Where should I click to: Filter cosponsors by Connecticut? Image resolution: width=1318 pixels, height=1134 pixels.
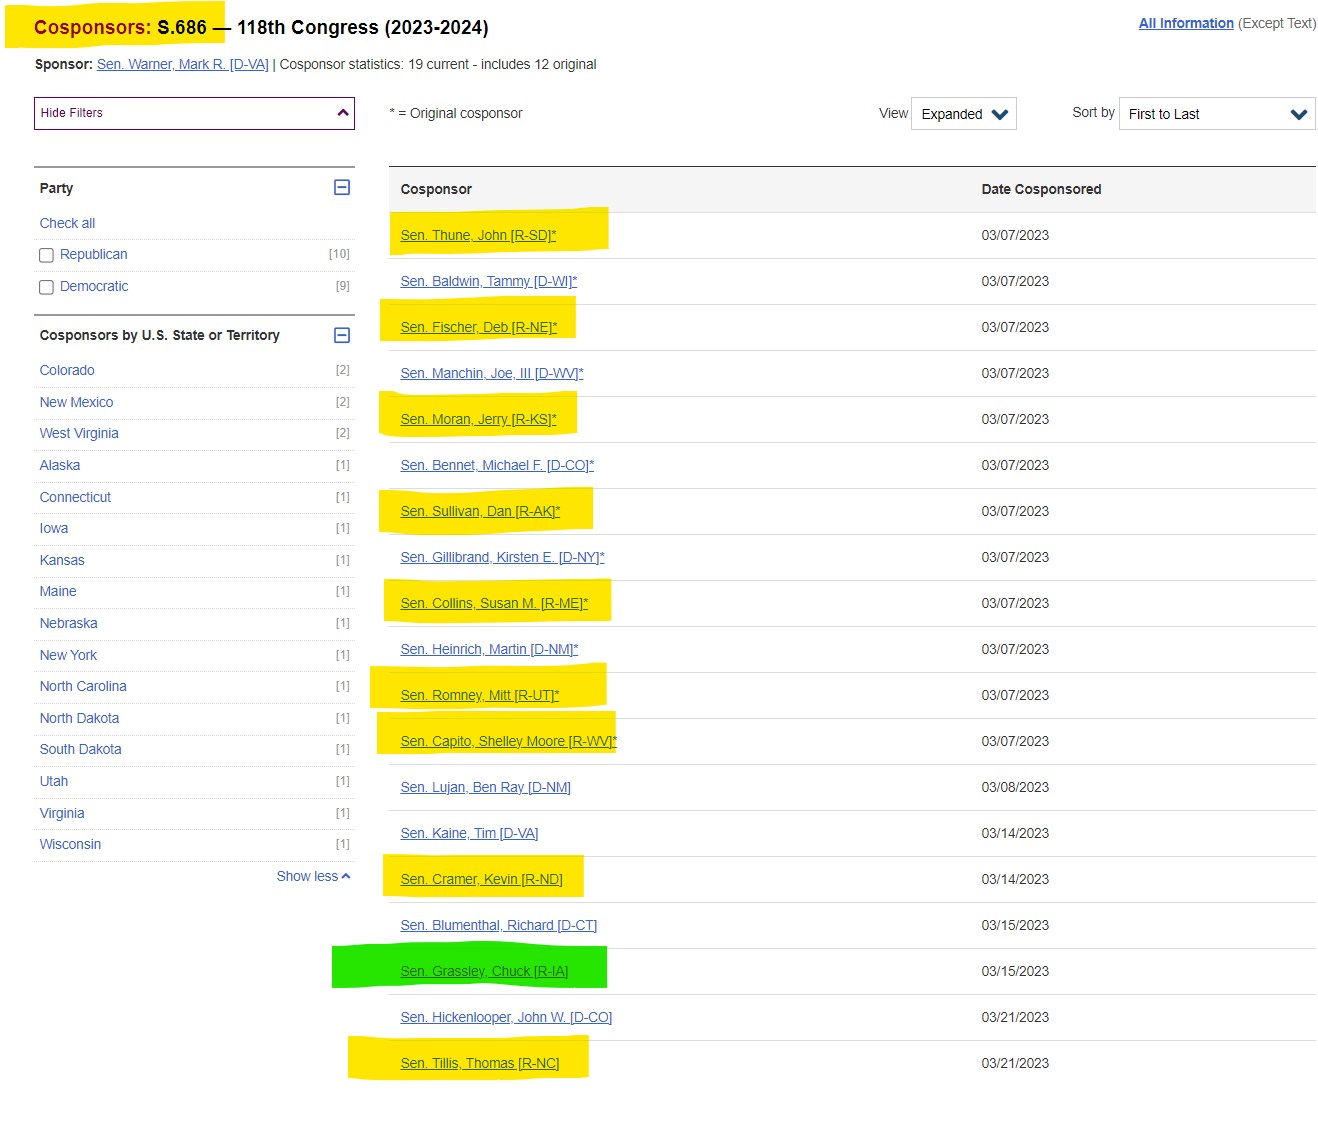75,497
